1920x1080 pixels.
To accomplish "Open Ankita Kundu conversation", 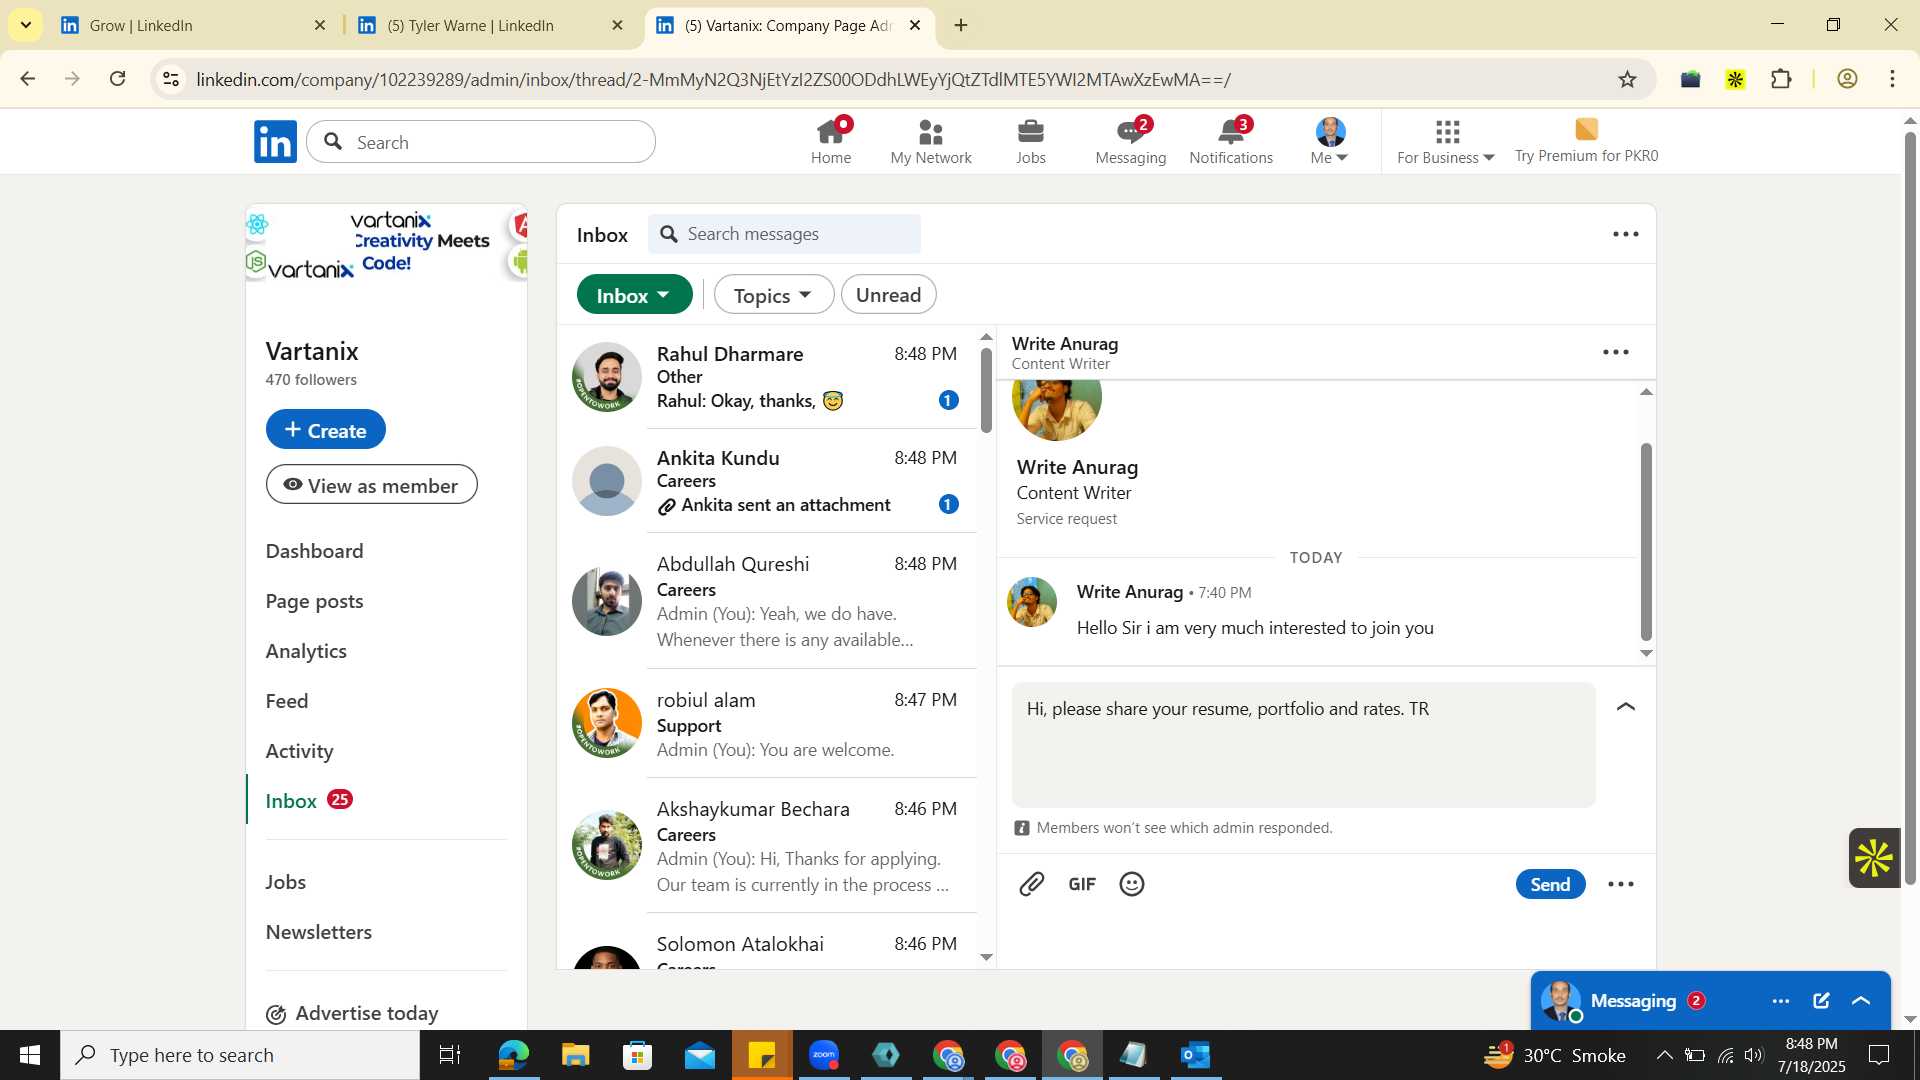I will [x=767, y=481].
